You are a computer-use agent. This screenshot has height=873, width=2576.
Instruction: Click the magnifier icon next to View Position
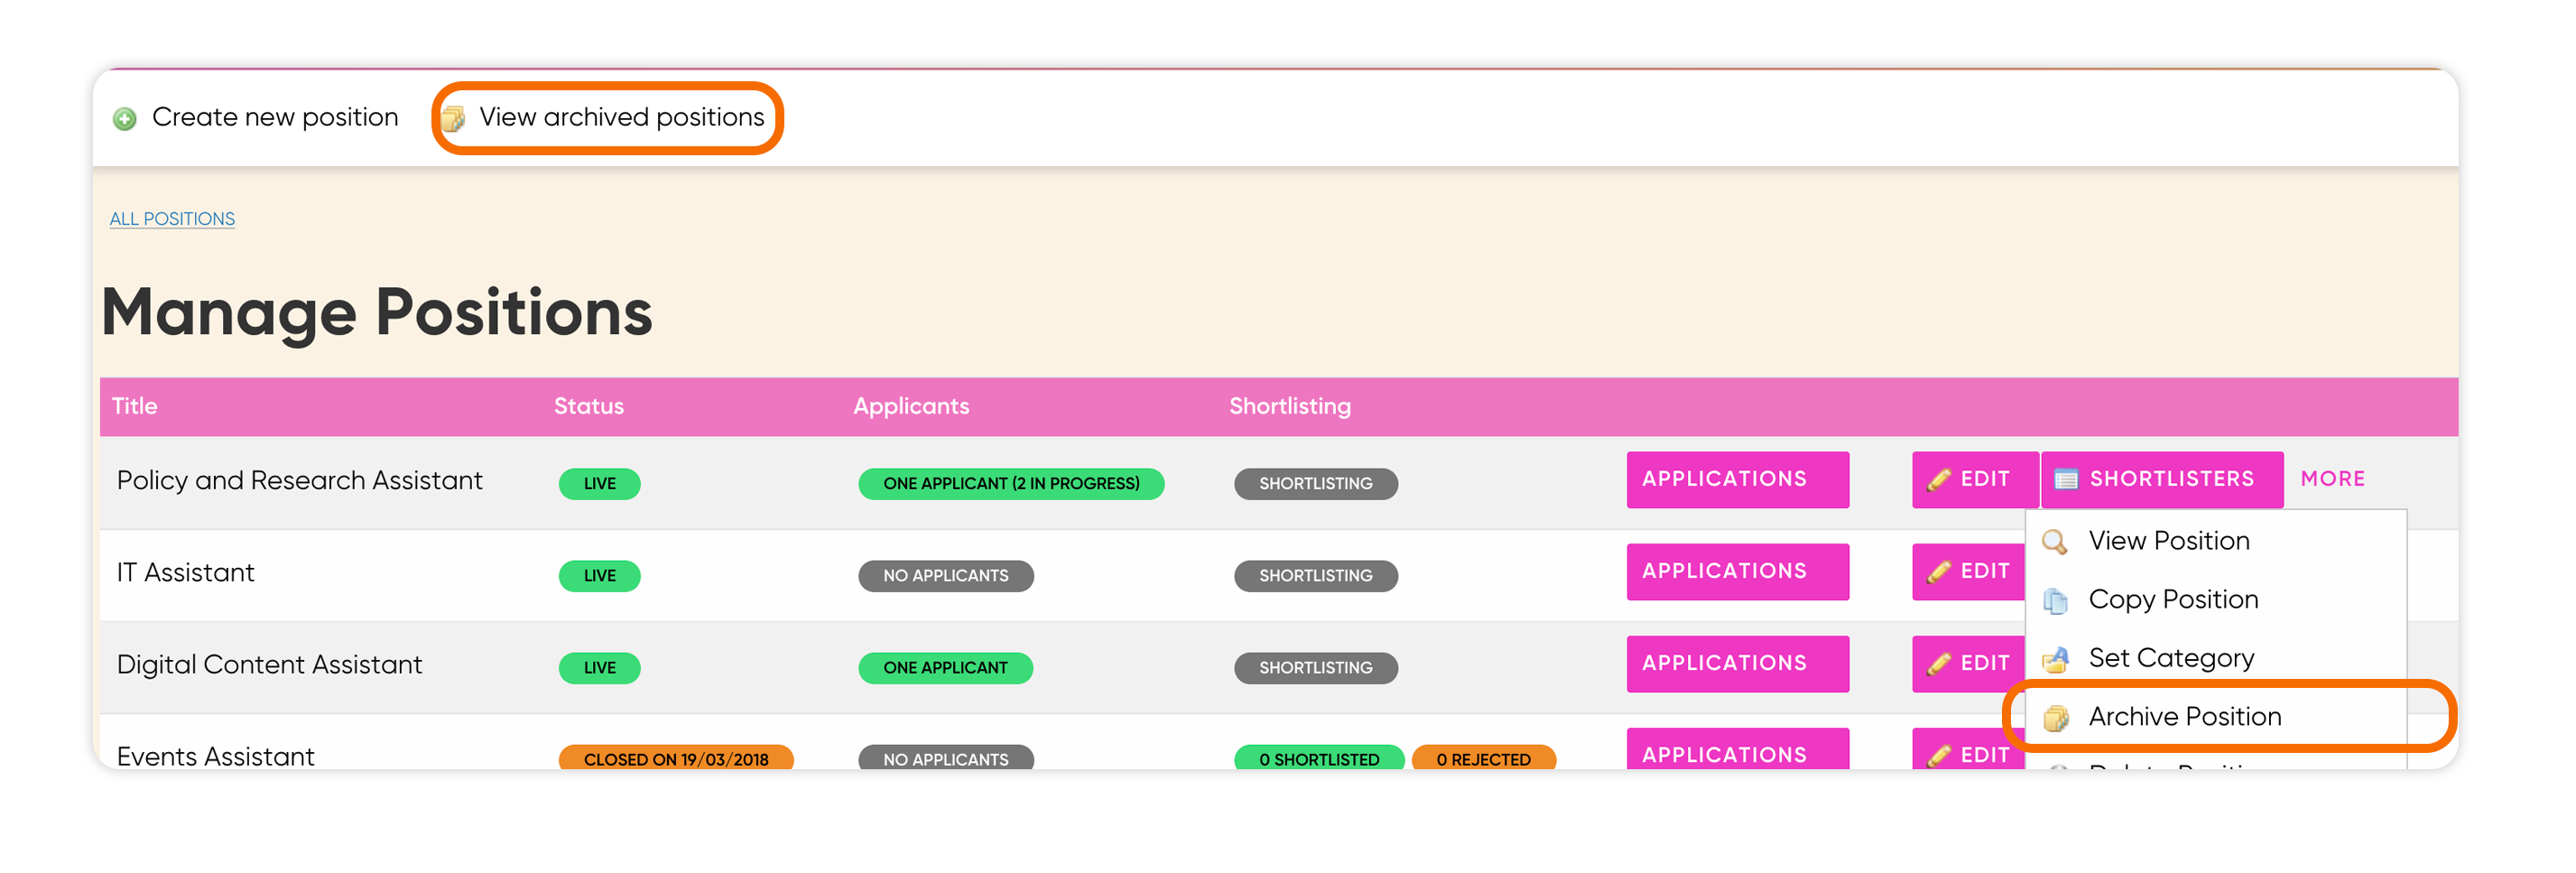tap(2055, 542)
